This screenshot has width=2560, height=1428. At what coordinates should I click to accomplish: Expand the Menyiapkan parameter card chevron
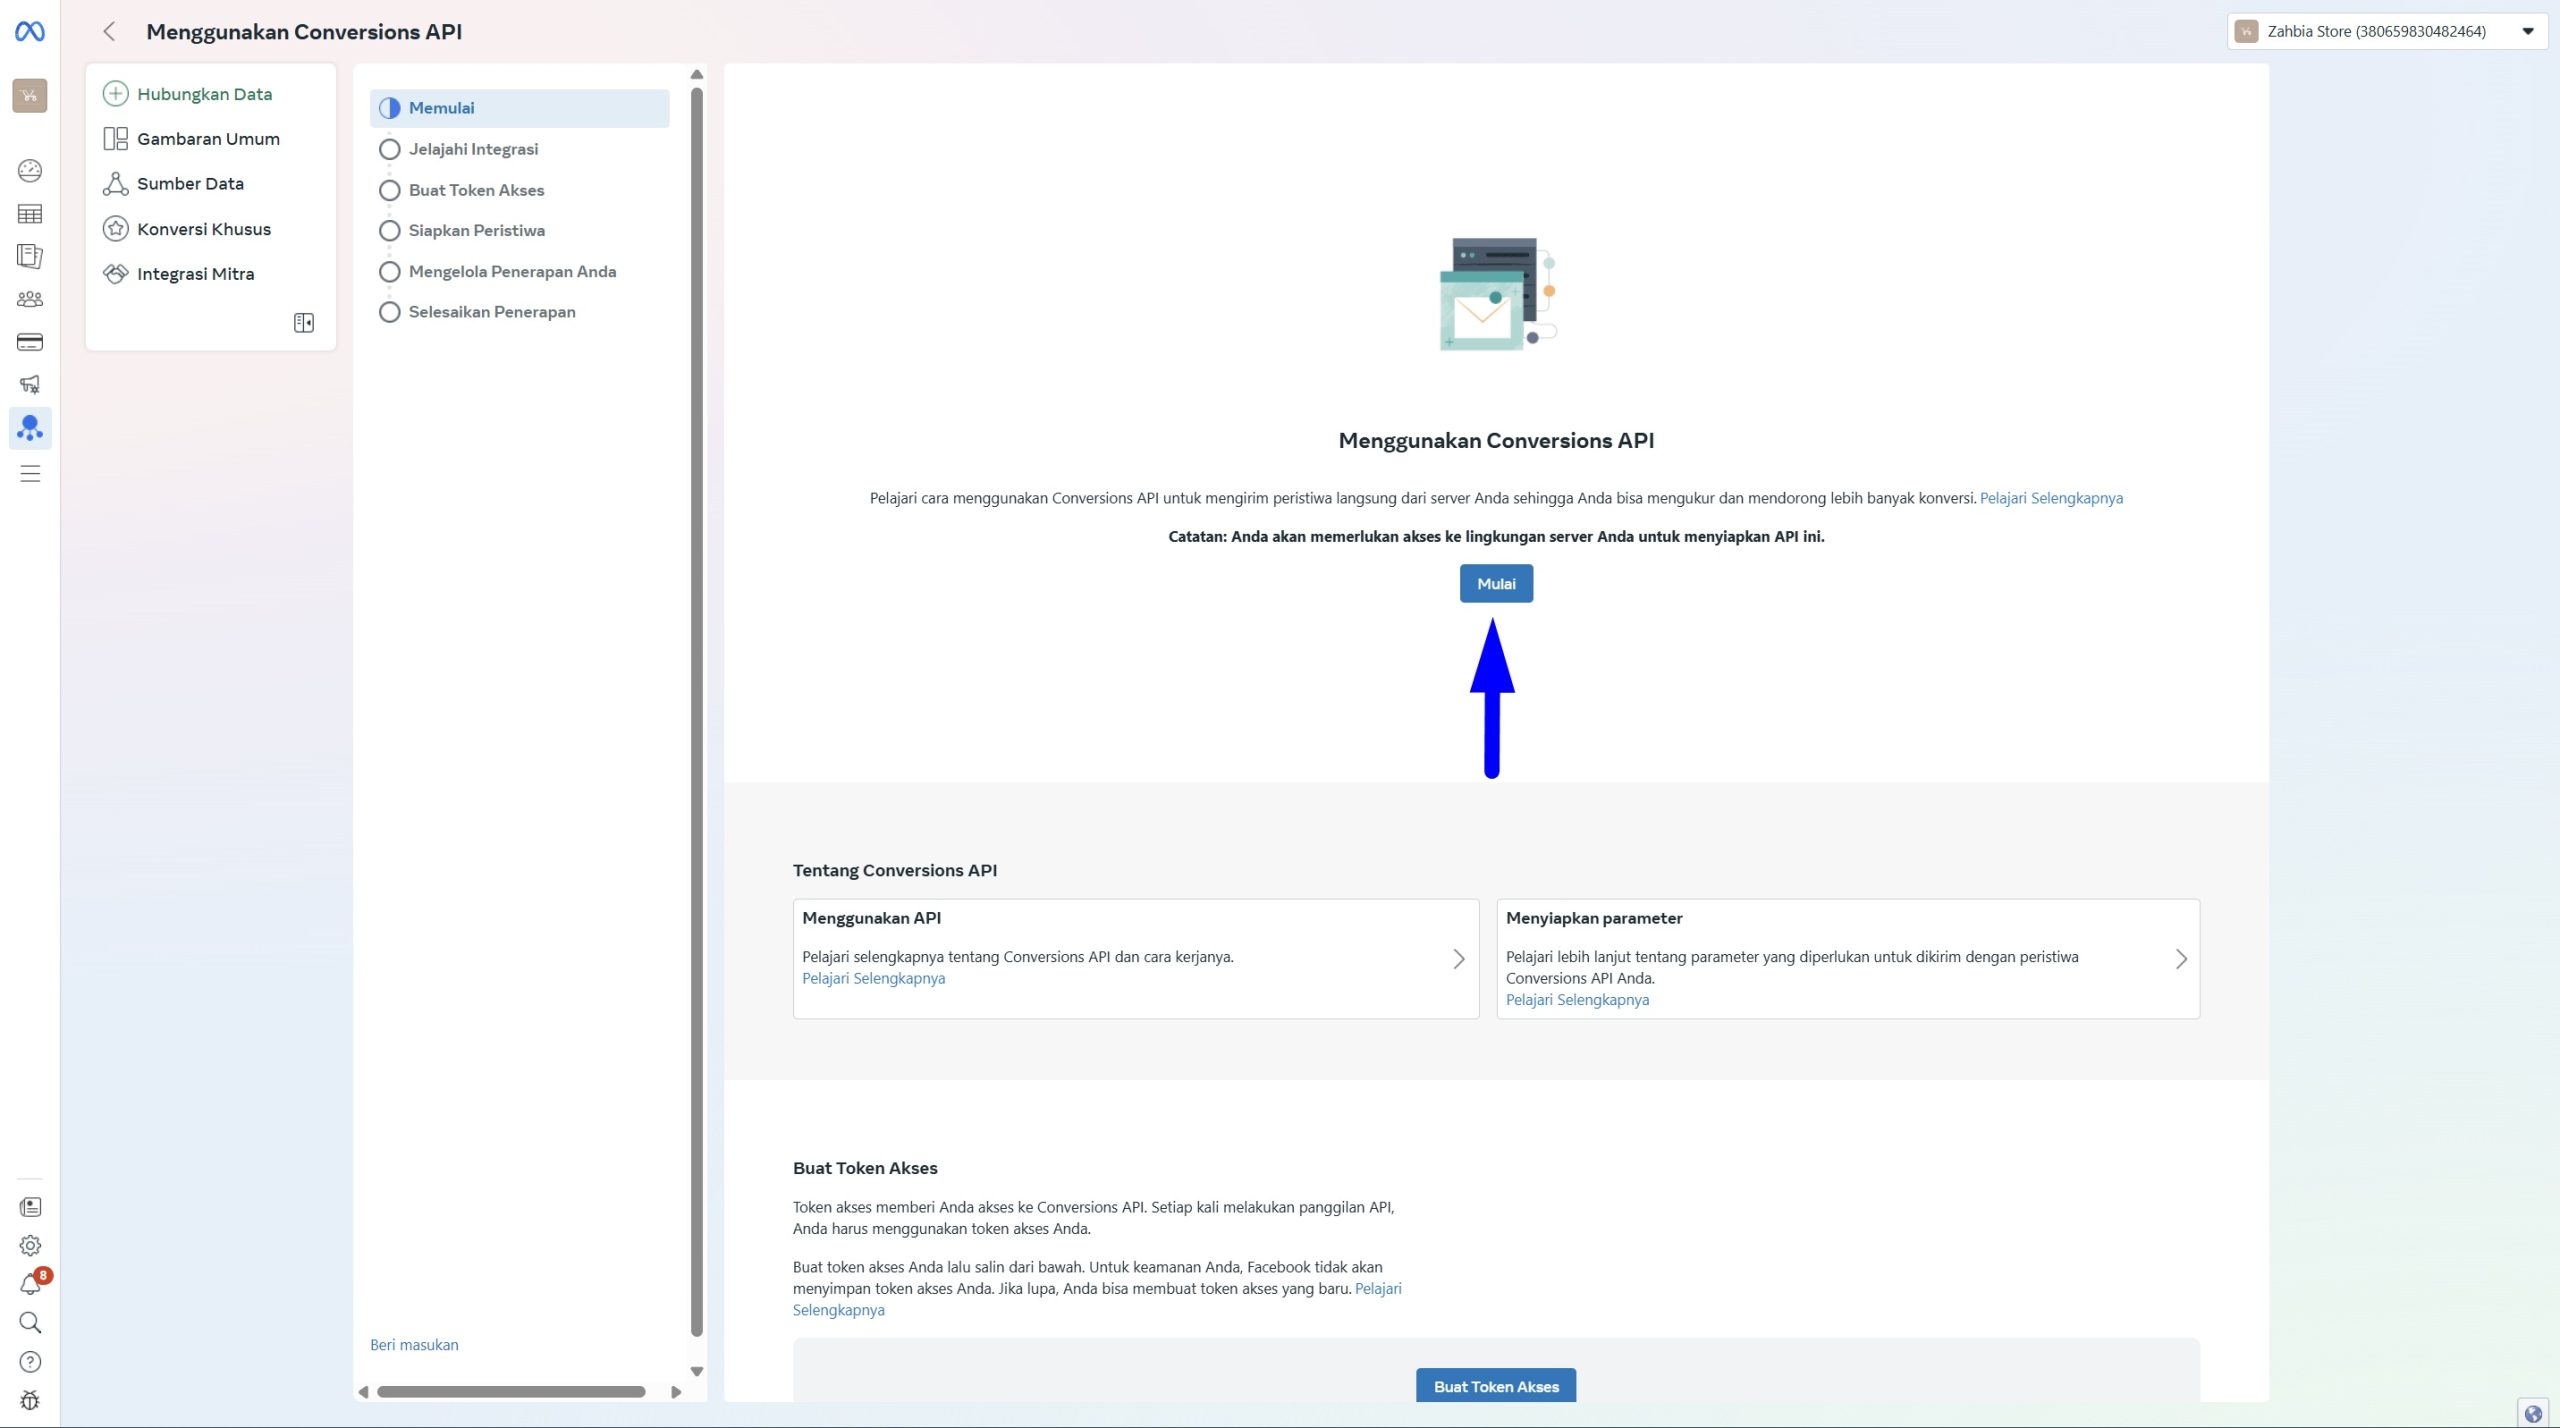pos(2181,959)
